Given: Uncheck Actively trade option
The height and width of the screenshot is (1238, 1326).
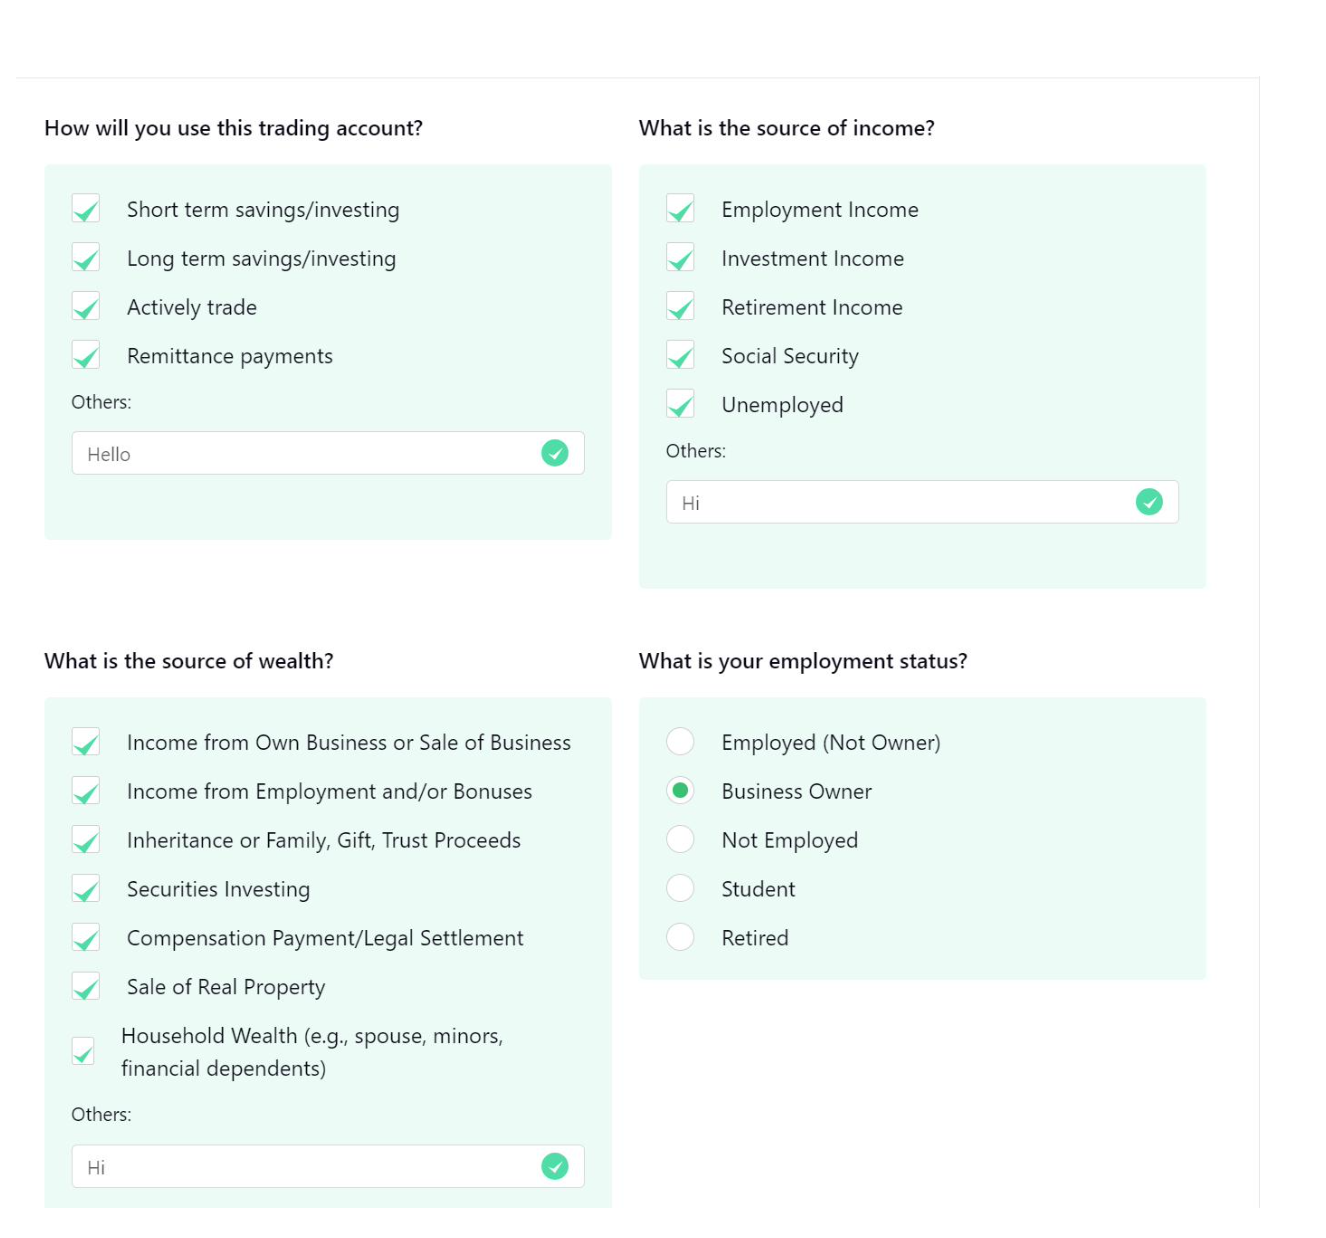Looking at the screenshot, I should (86, 307).
